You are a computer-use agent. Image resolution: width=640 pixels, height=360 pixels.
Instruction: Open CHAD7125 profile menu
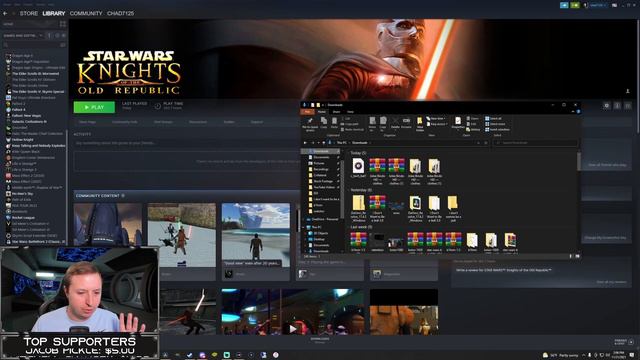120,13
